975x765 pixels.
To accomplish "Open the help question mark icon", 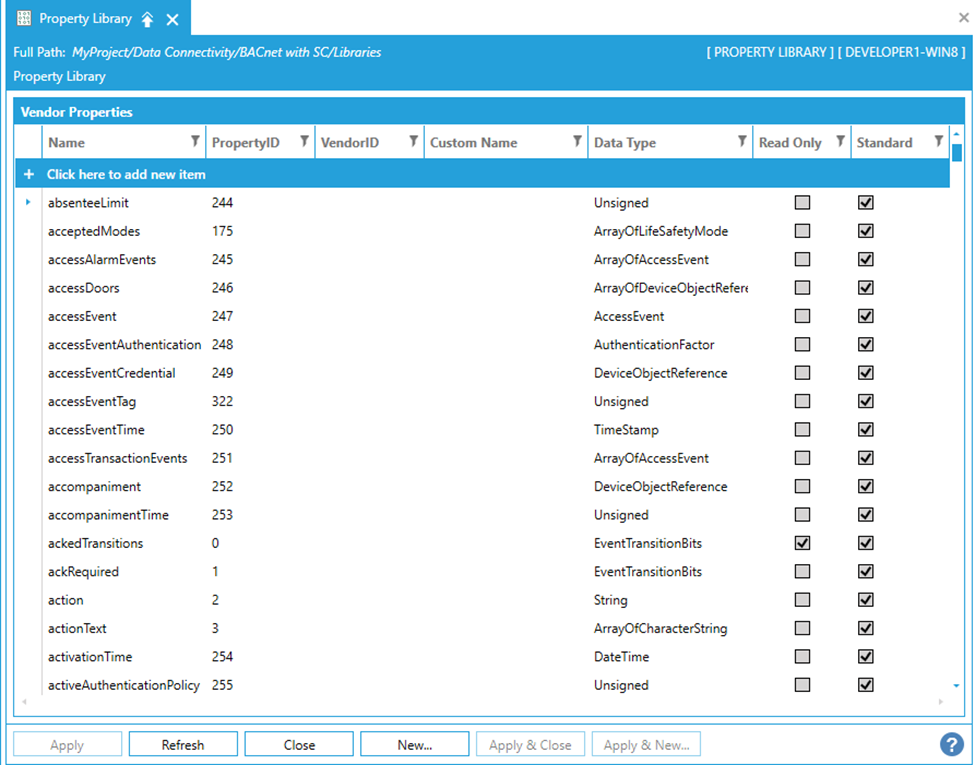I will point(951,745).
